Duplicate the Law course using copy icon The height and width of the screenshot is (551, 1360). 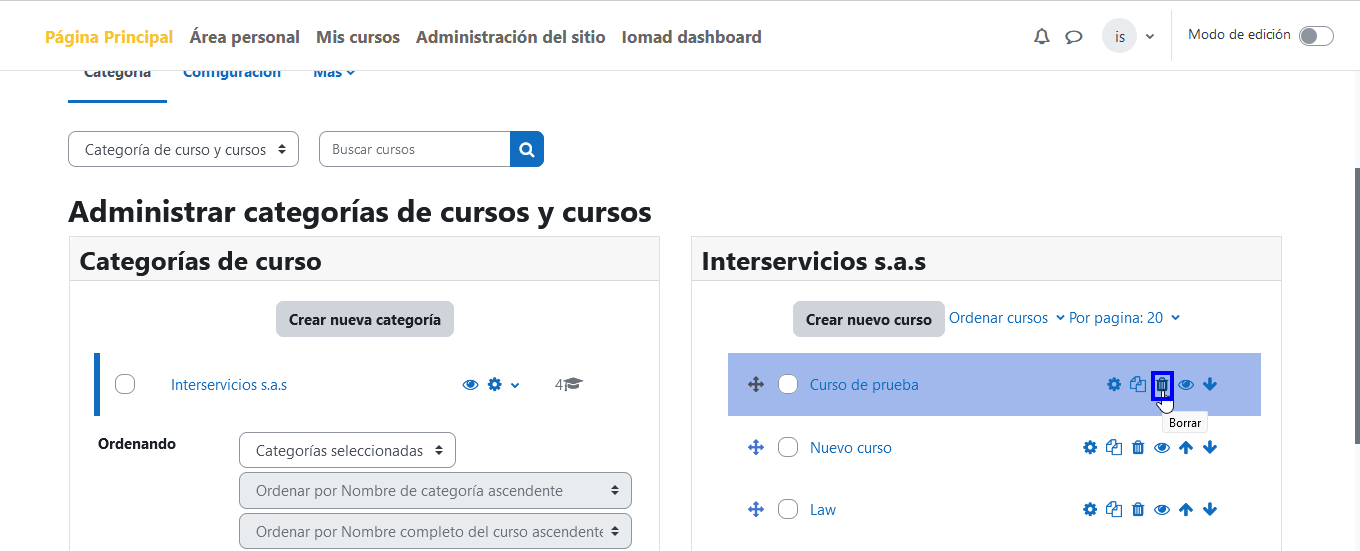point(1114,510)
